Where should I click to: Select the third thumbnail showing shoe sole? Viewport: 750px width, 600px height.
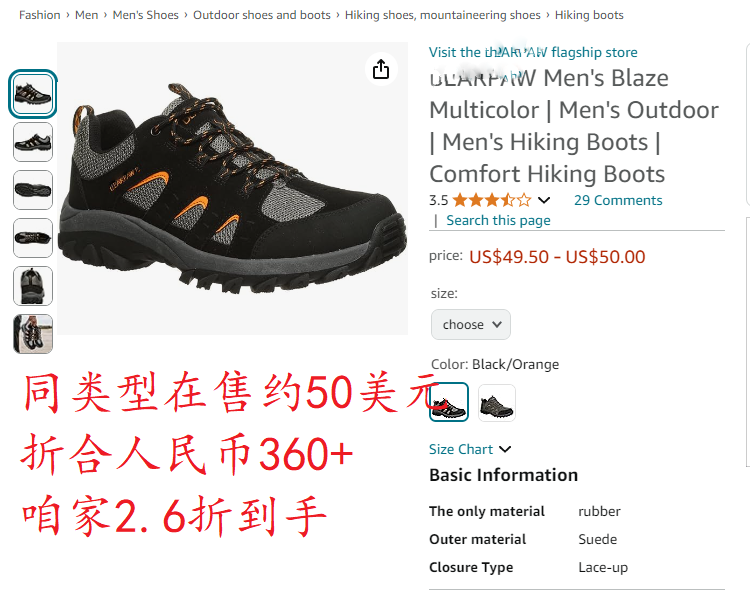(33, 190)
